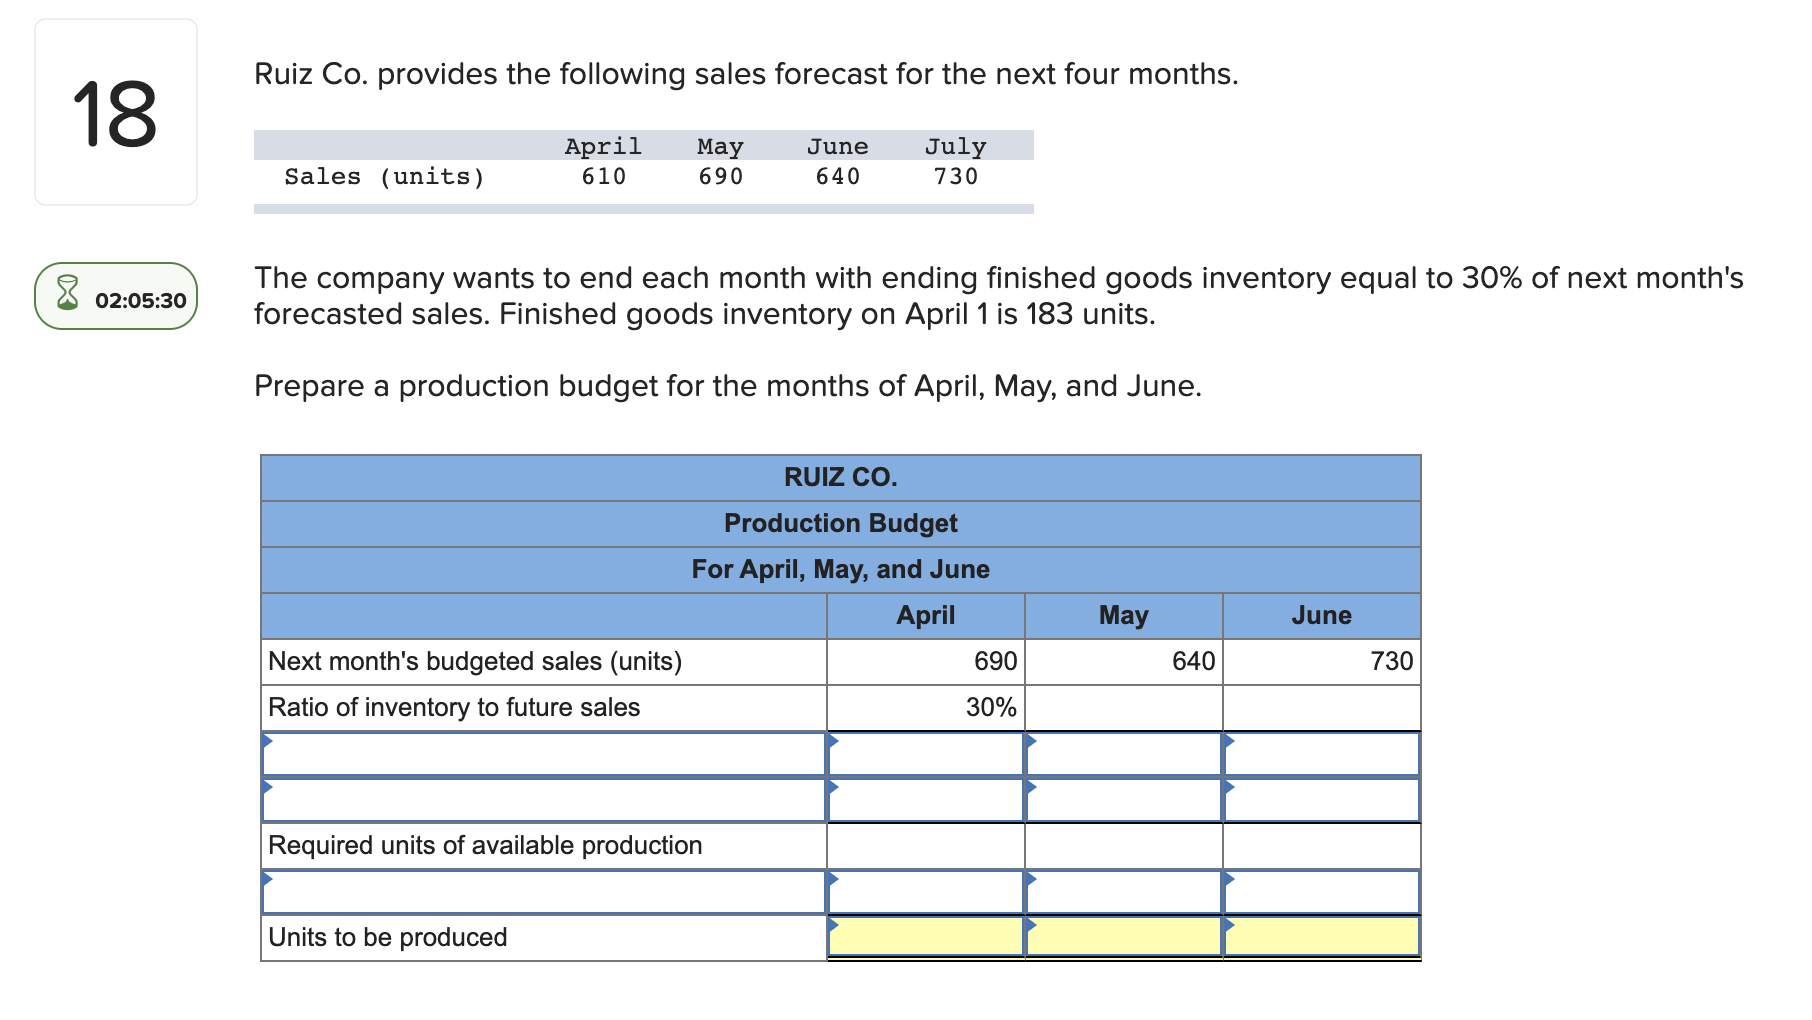Click yellow April Units to be produced cell

tap(926, 937)
